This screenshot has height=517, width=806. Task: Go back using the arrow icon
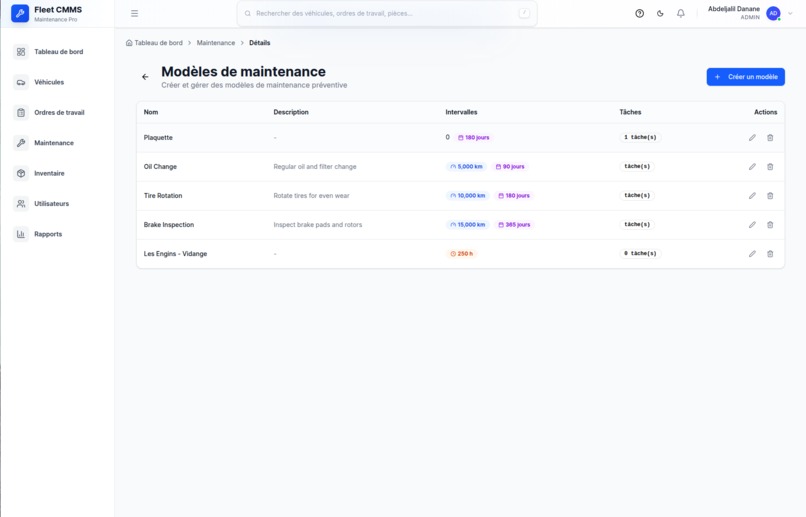click(145, 77)
